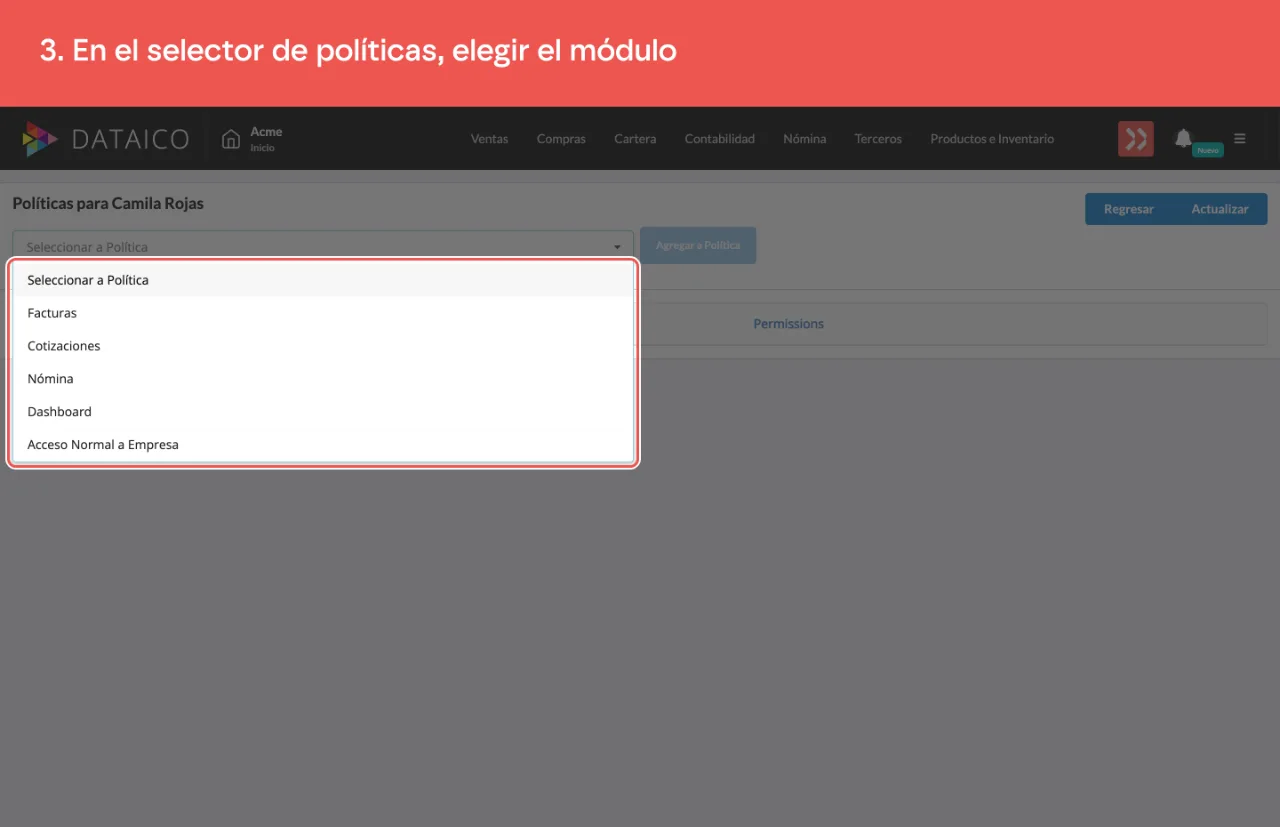Open the Cartera menu
The height and width of the screenshot is (827, 1280).
click(x=635, y=139)
